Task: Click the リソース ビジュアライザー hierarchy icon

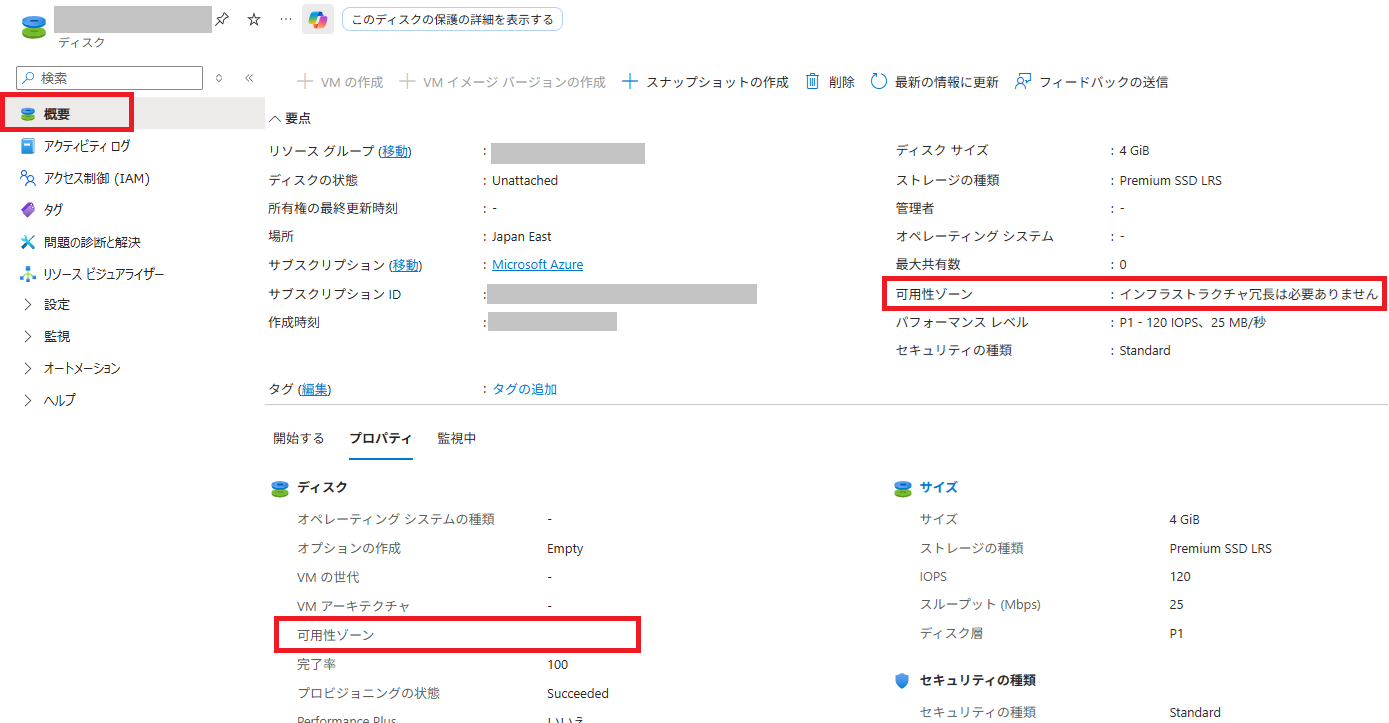Action: click(28, 274)
